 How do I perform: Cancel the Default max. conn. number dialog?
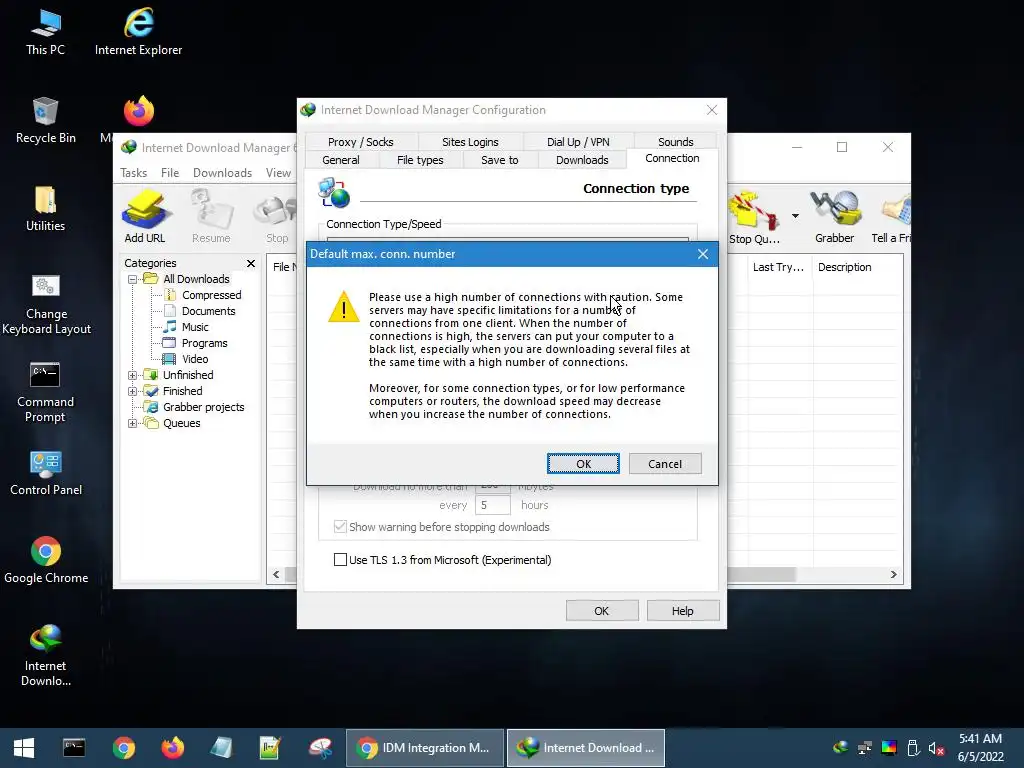665,464
